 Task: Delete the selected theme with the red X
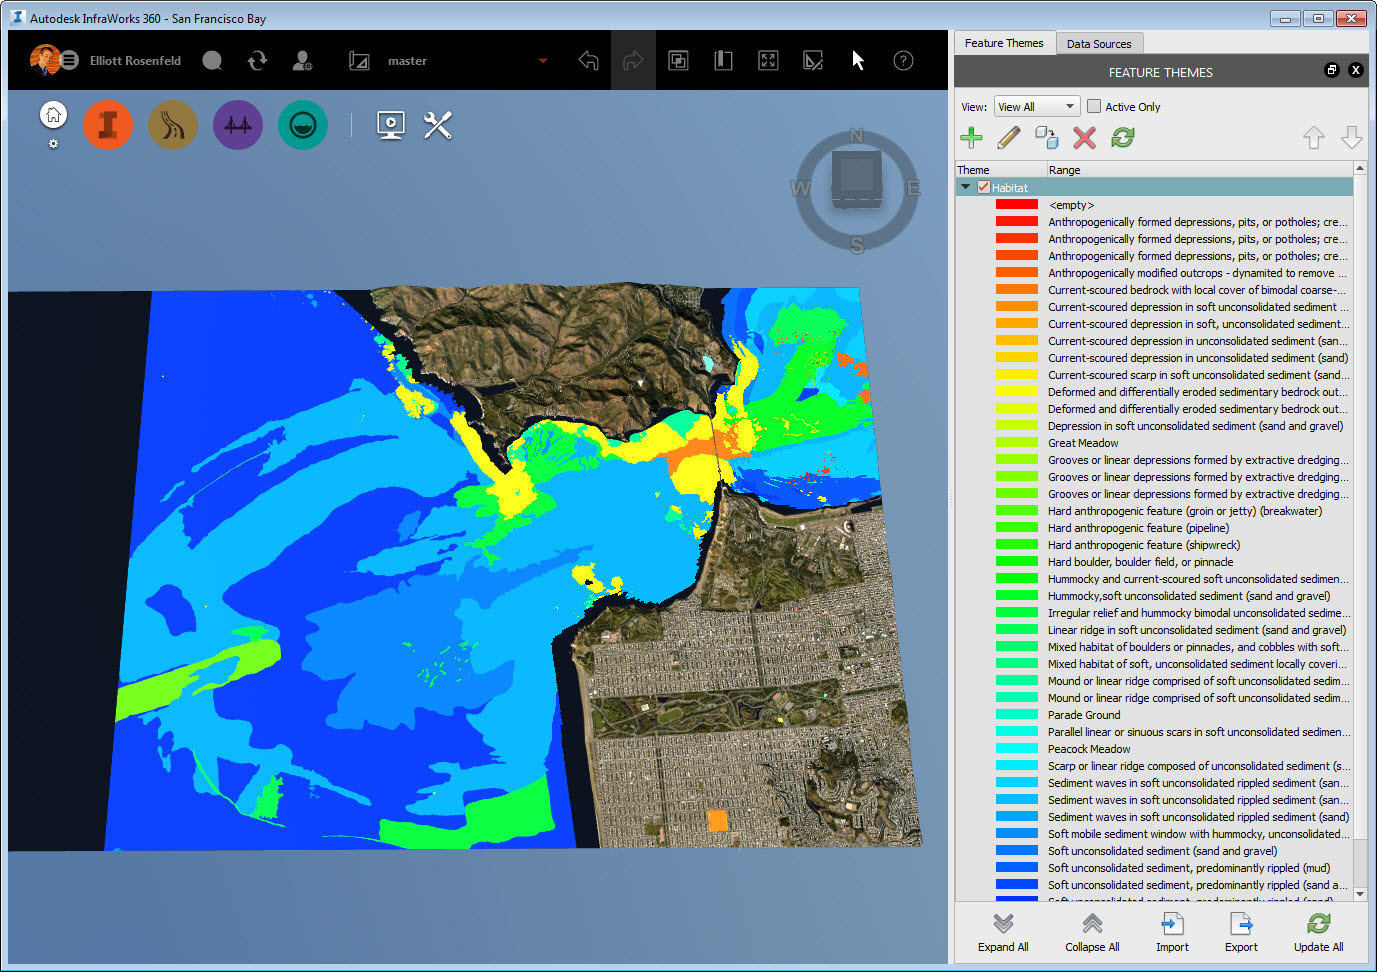point(1084,138)
